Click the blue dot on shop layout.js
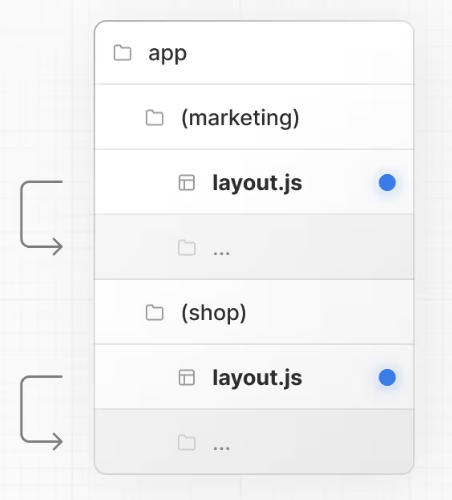The width and height of the screenshot is (452, 500). (387, 378)
